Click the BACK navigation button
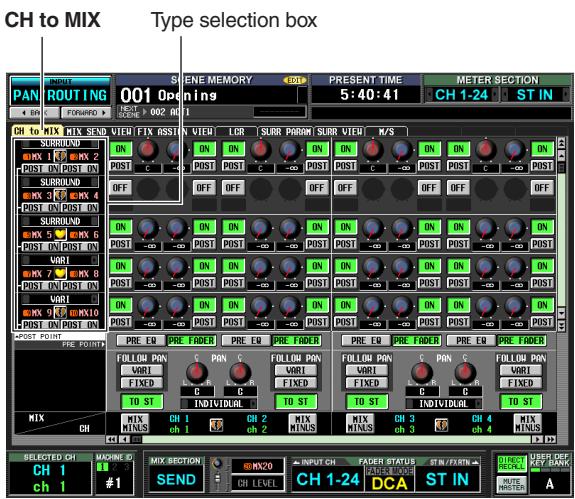 [x=34, y=113]
